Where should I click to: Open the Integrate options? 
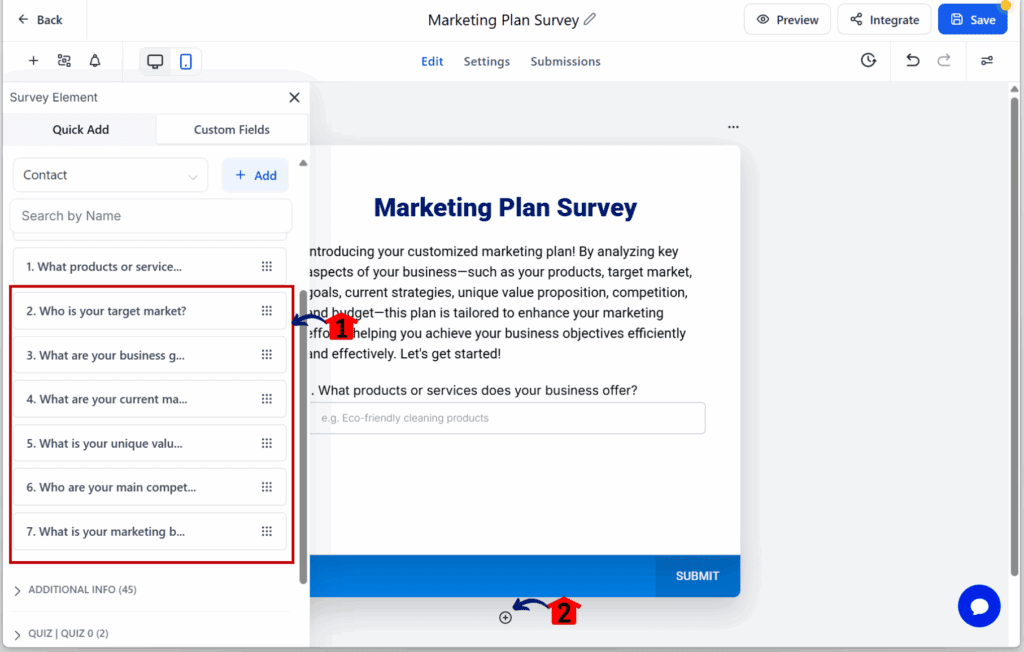point(884,20)
